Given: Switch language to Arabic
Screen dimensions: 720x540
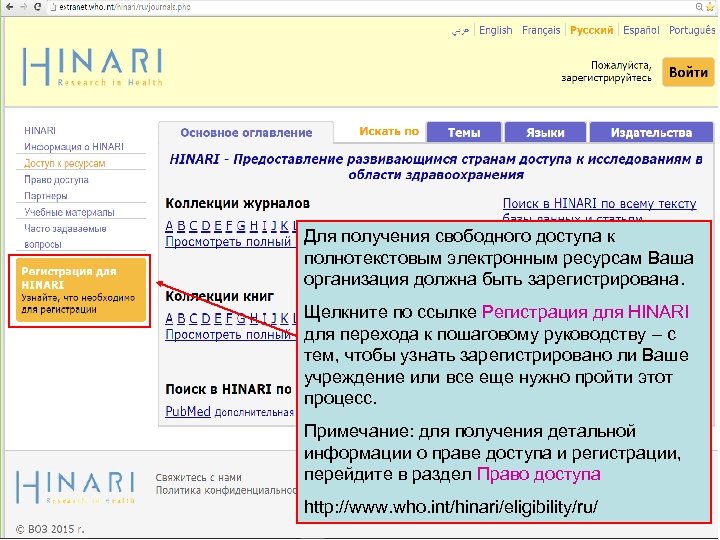Looking at the screenshot, I should pyautogui.click(x=460, y=30).
